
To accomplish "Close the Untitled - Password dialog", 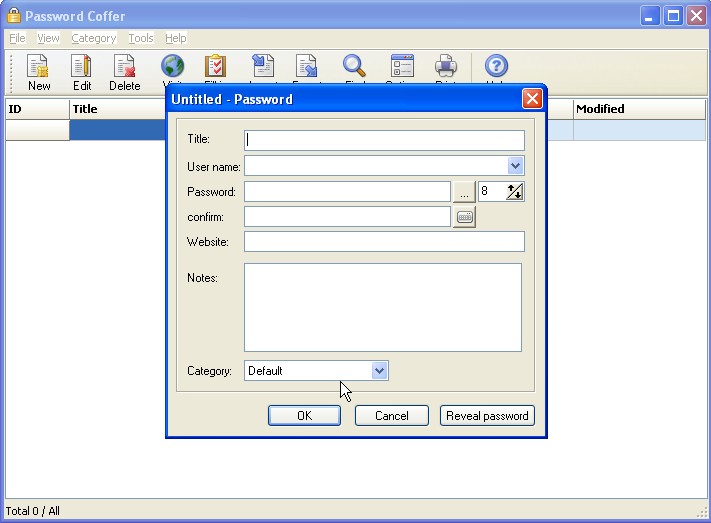I will [x=532, y=98].
